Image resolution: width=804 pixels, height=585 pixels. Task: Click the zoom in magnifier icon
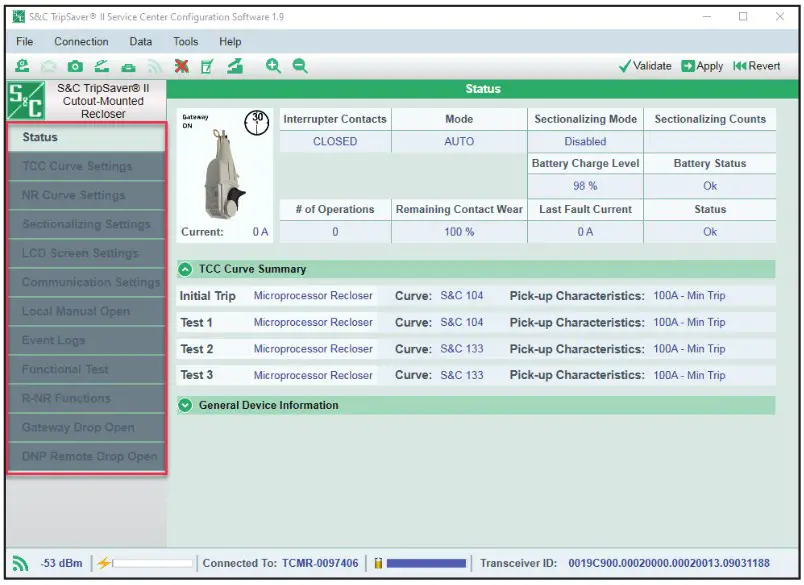click(273, 66)
